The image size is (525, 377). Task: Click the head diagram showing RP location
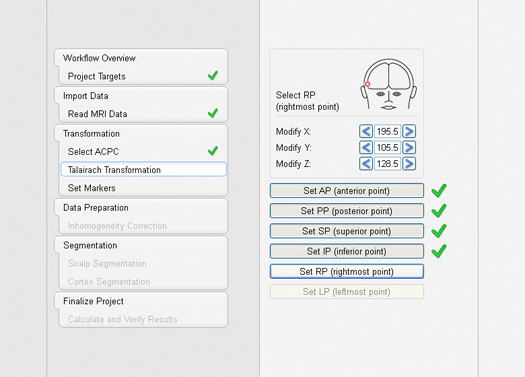(388, 84)
